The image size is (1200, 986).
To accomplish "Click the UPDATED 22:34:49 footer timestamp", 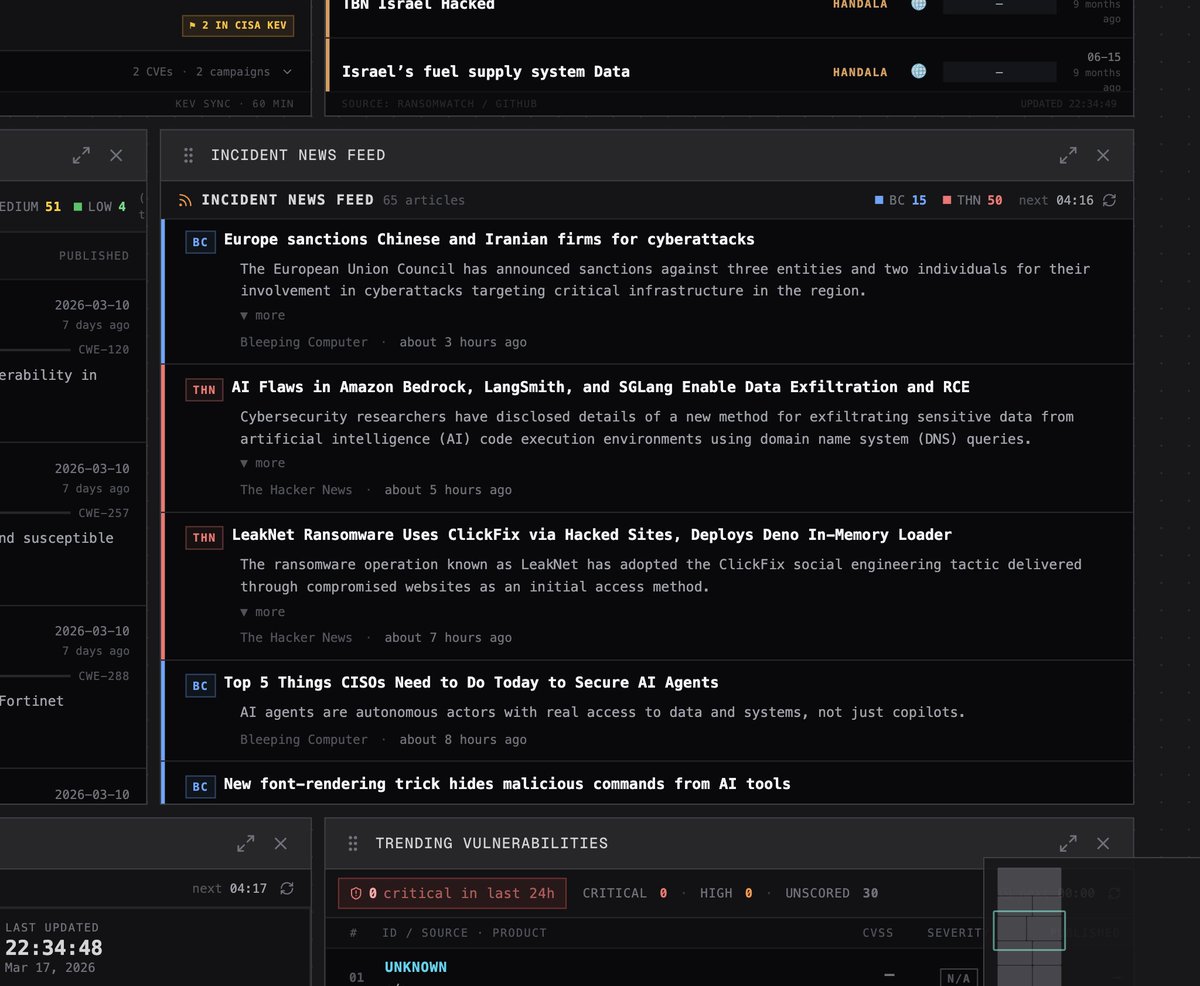I will (x=1069, y=104).
